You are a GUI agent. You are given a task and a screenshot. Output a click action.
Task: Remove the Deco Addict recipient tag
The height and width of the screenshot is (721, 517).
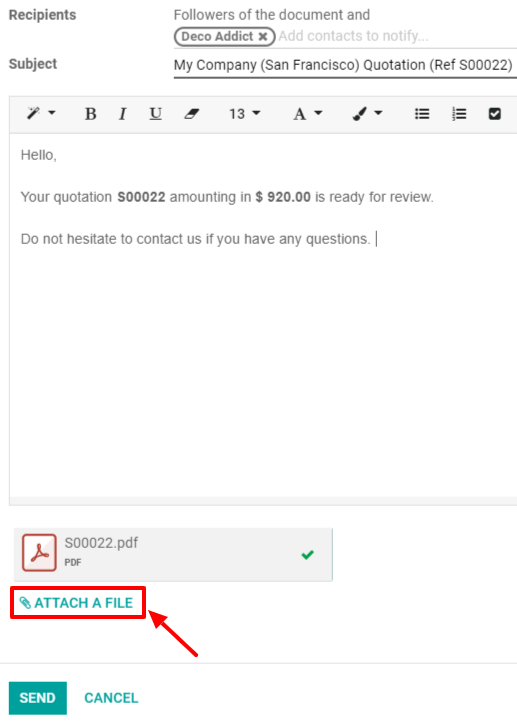tap(263, 36)
